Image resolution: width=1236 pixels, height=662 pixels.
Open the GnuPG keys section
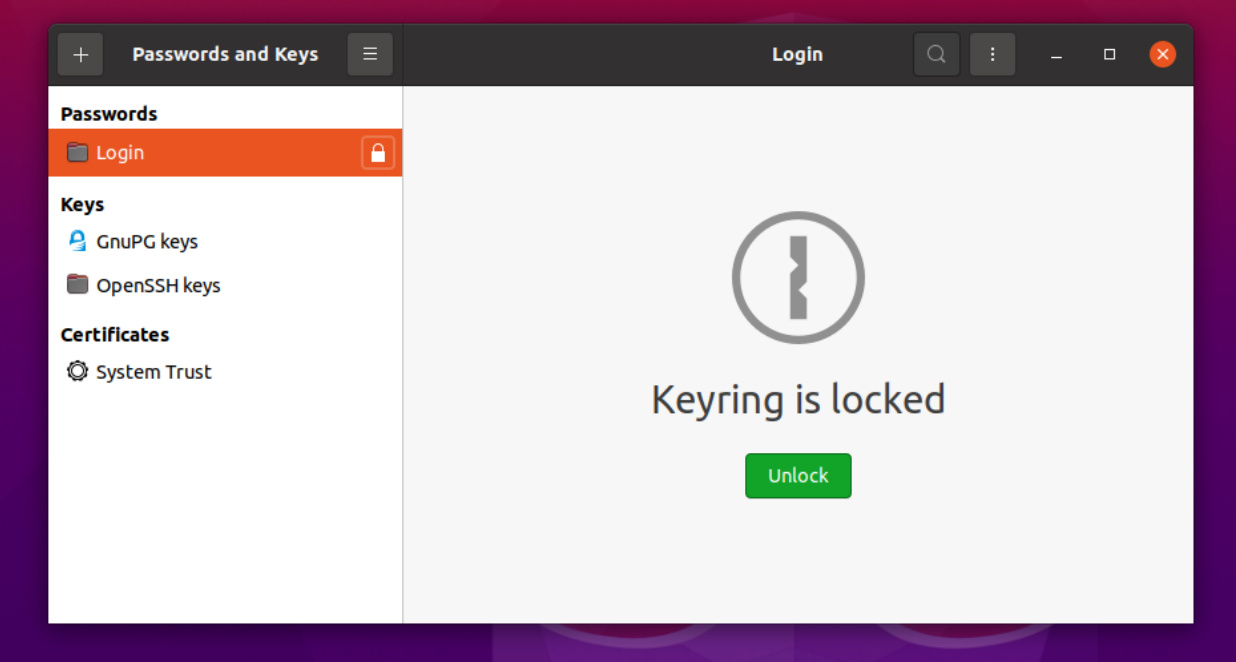point(146,241)
